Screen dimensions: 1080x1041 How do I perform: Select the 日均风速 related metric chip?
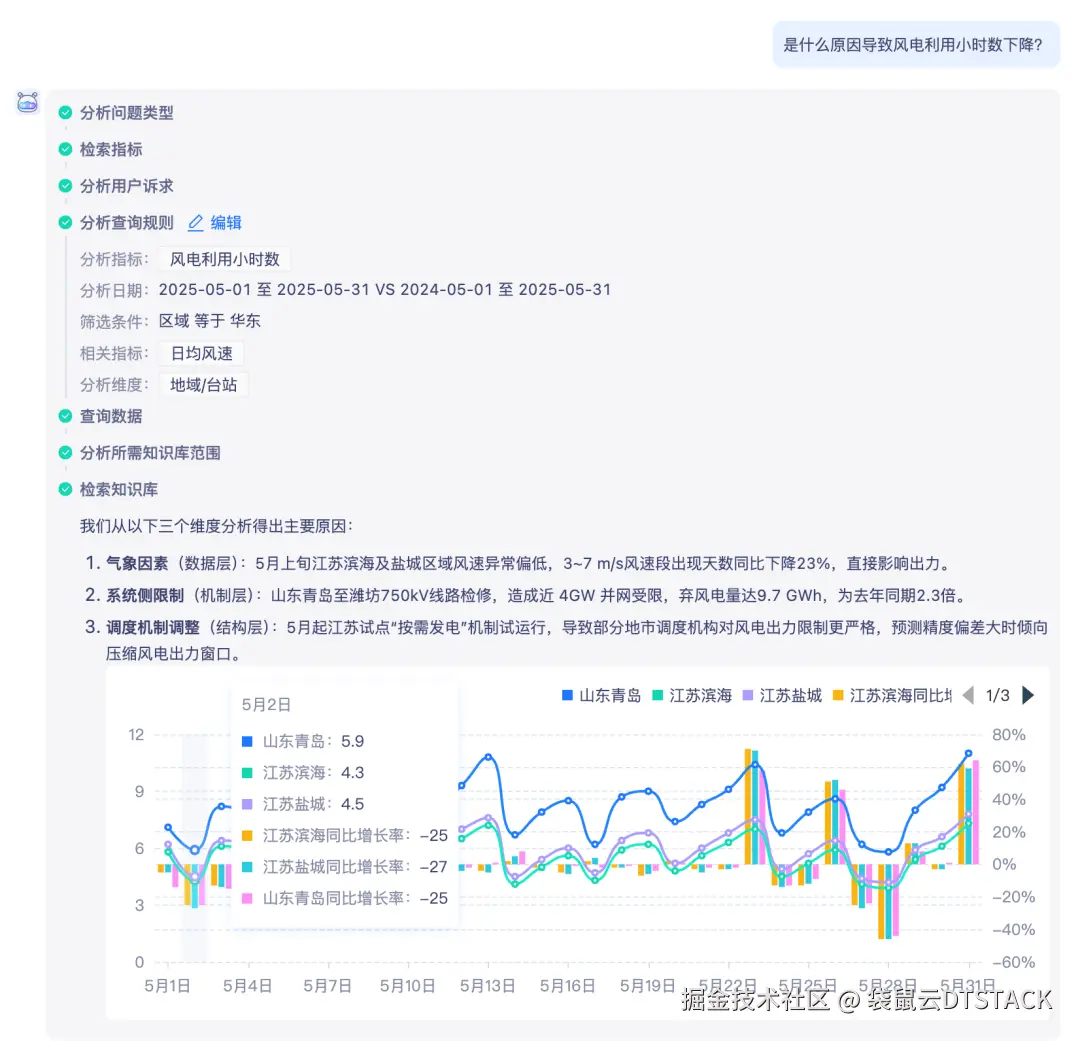[202, 353]
